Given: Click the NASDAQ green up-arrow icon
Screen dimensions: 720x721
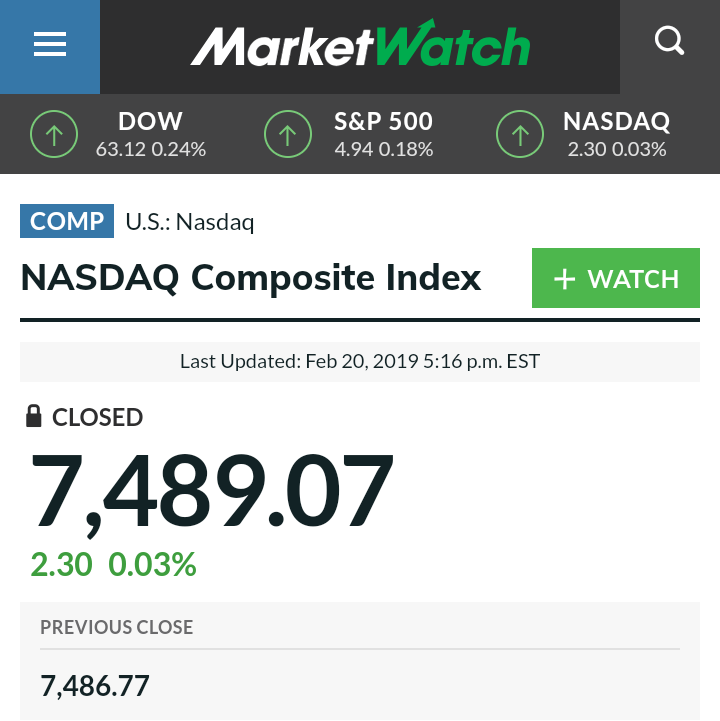Looking at the screenshot, I should (520, 134).
